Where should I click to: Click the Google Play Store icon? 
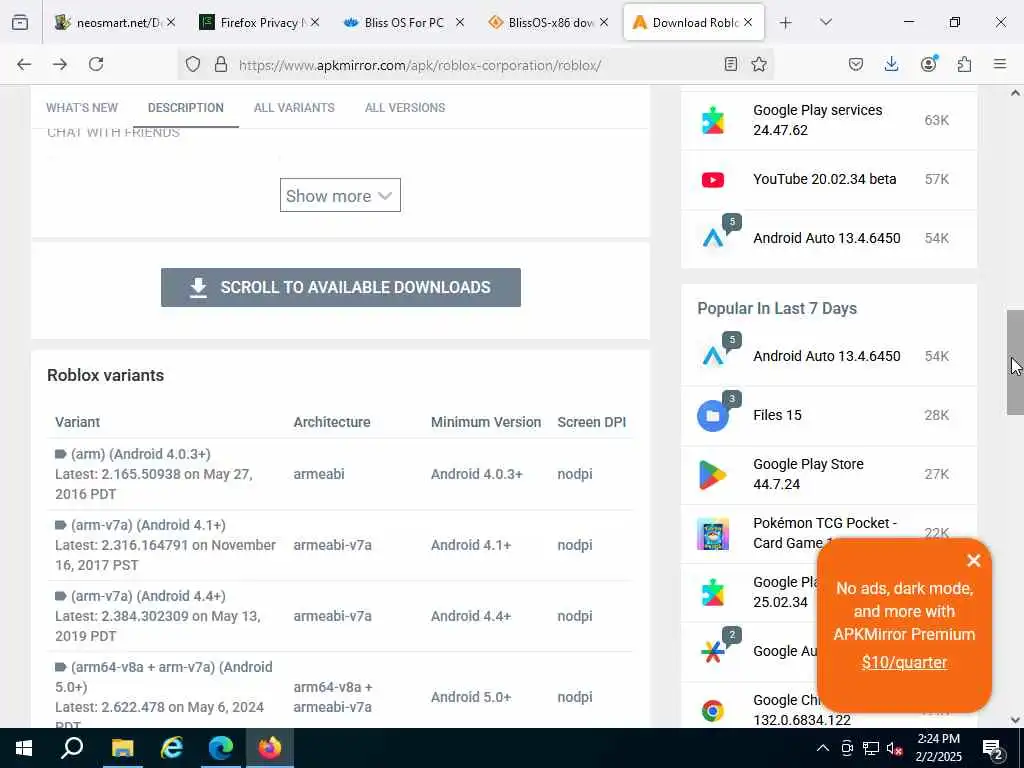(712, 475)
